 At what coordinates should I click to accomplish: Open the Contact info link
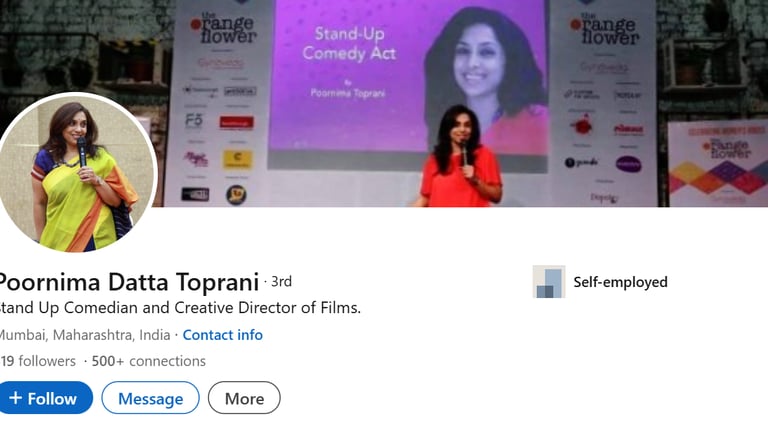[222, 335]
